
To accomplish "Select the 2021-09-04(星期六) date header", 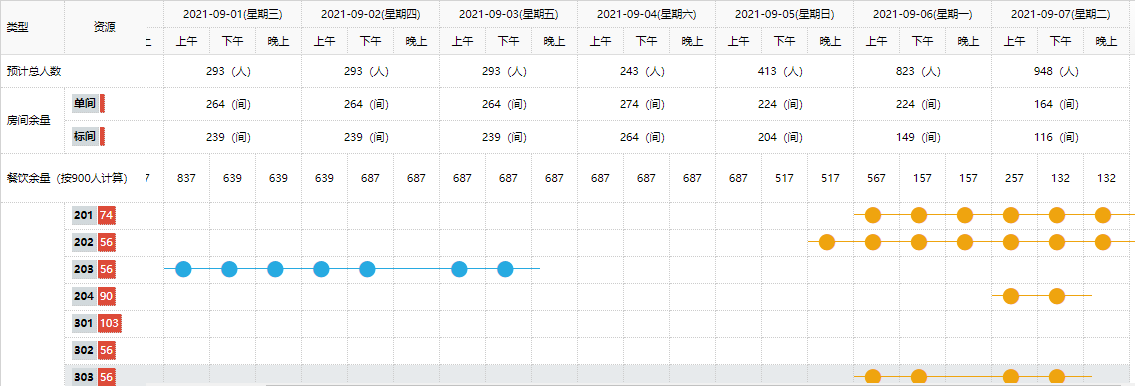I will tap(646, 14).
